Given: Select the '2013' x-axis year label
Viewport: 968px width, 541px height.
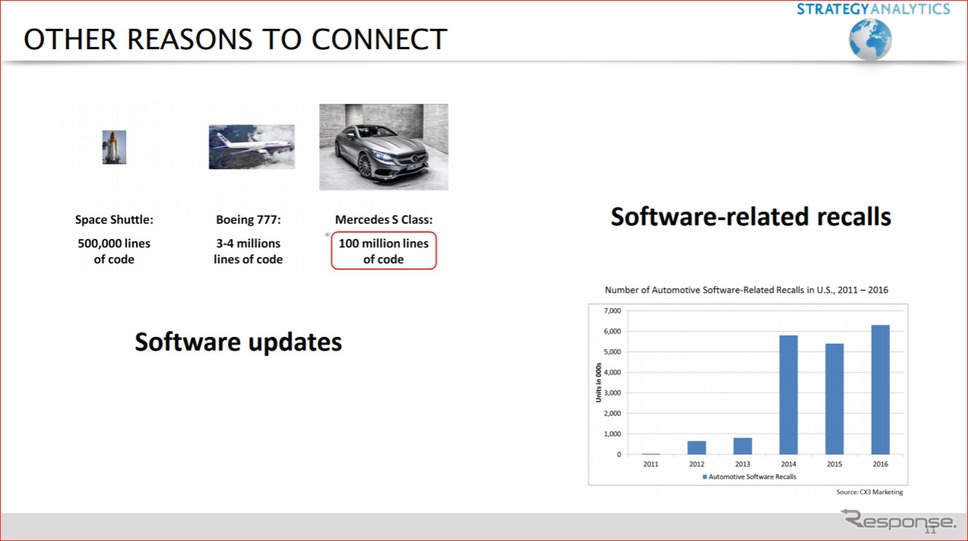Looking at the screenshot, I should click(743, 464).
